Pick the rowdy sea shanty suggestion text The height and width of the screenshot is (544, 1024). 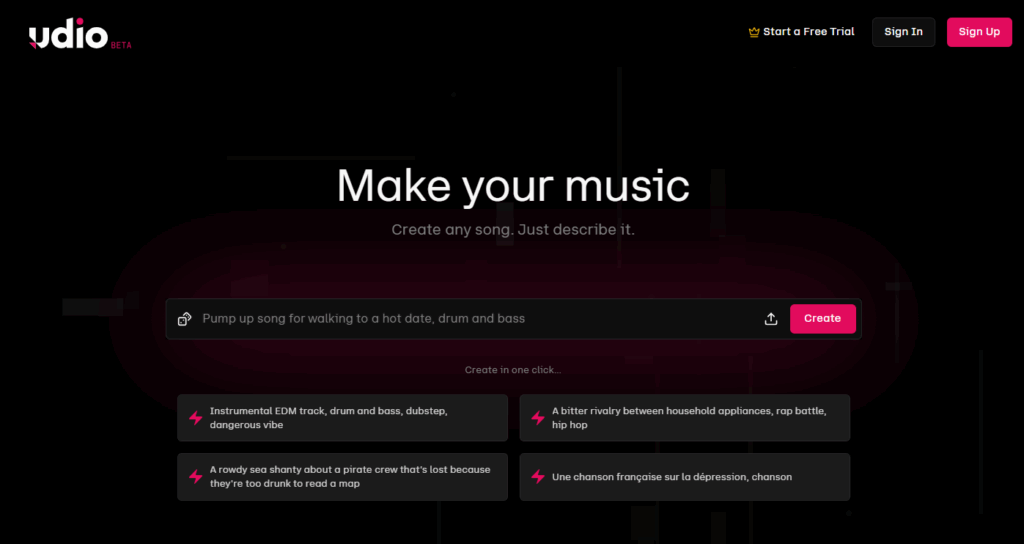(350, 477)
